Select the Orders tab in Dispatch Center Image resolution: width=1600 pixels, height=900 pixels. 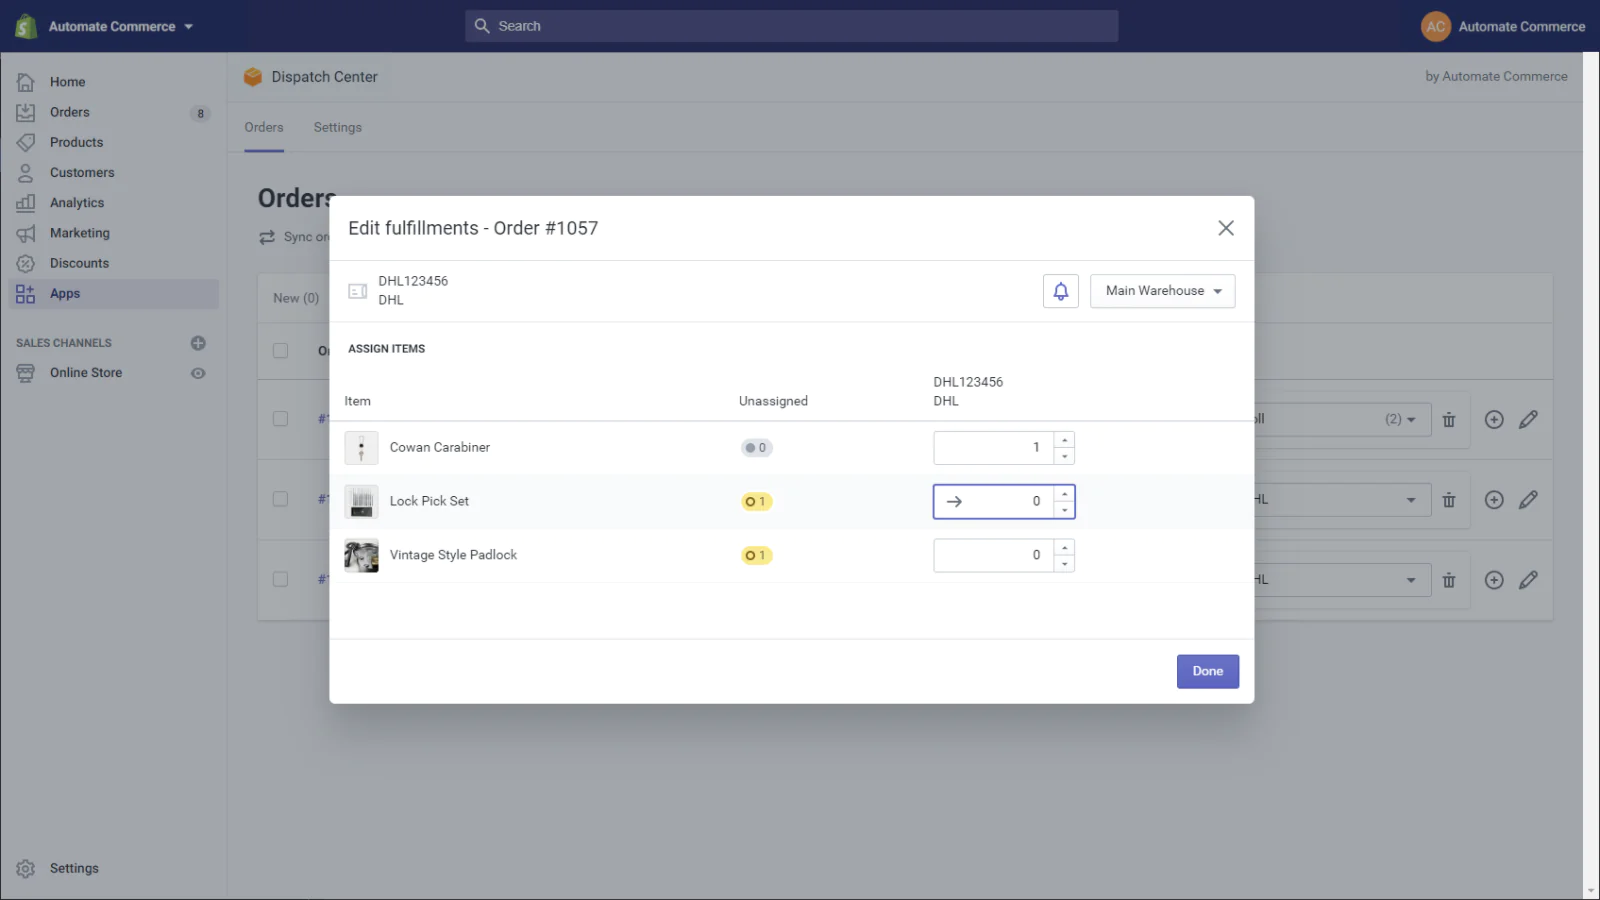(x=263, y=127)
